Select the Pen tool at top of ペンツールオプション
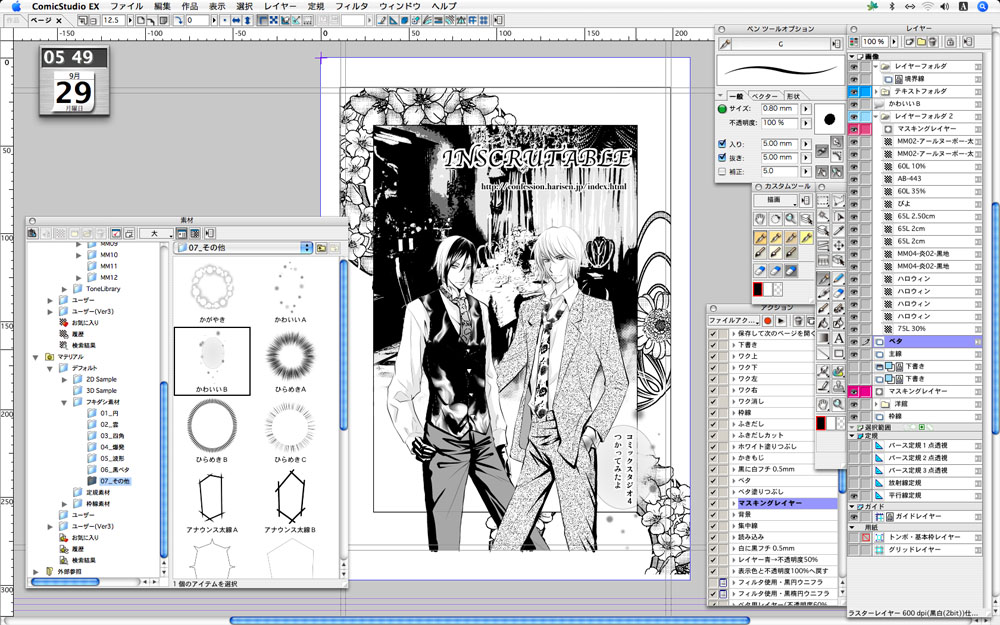Viewport: 1000px width, 625px height. (x=726, y=42)
